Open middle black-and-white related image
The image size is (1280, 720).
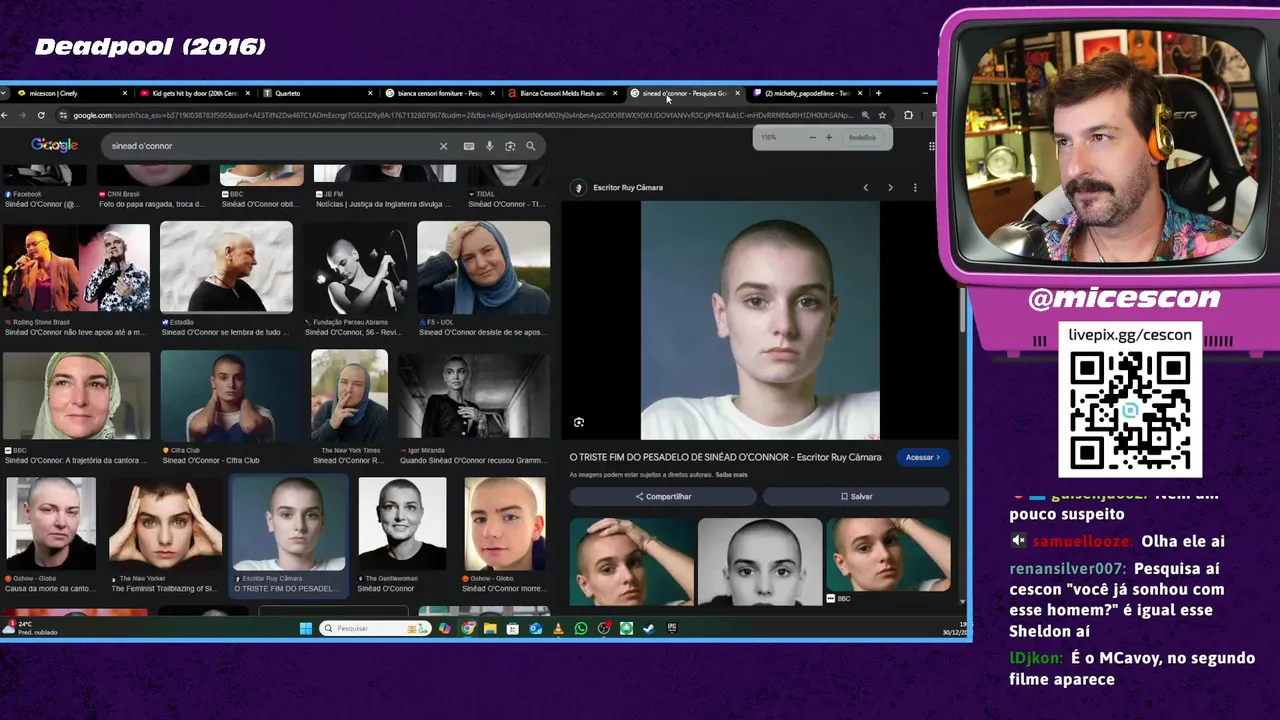pos(760,561)
